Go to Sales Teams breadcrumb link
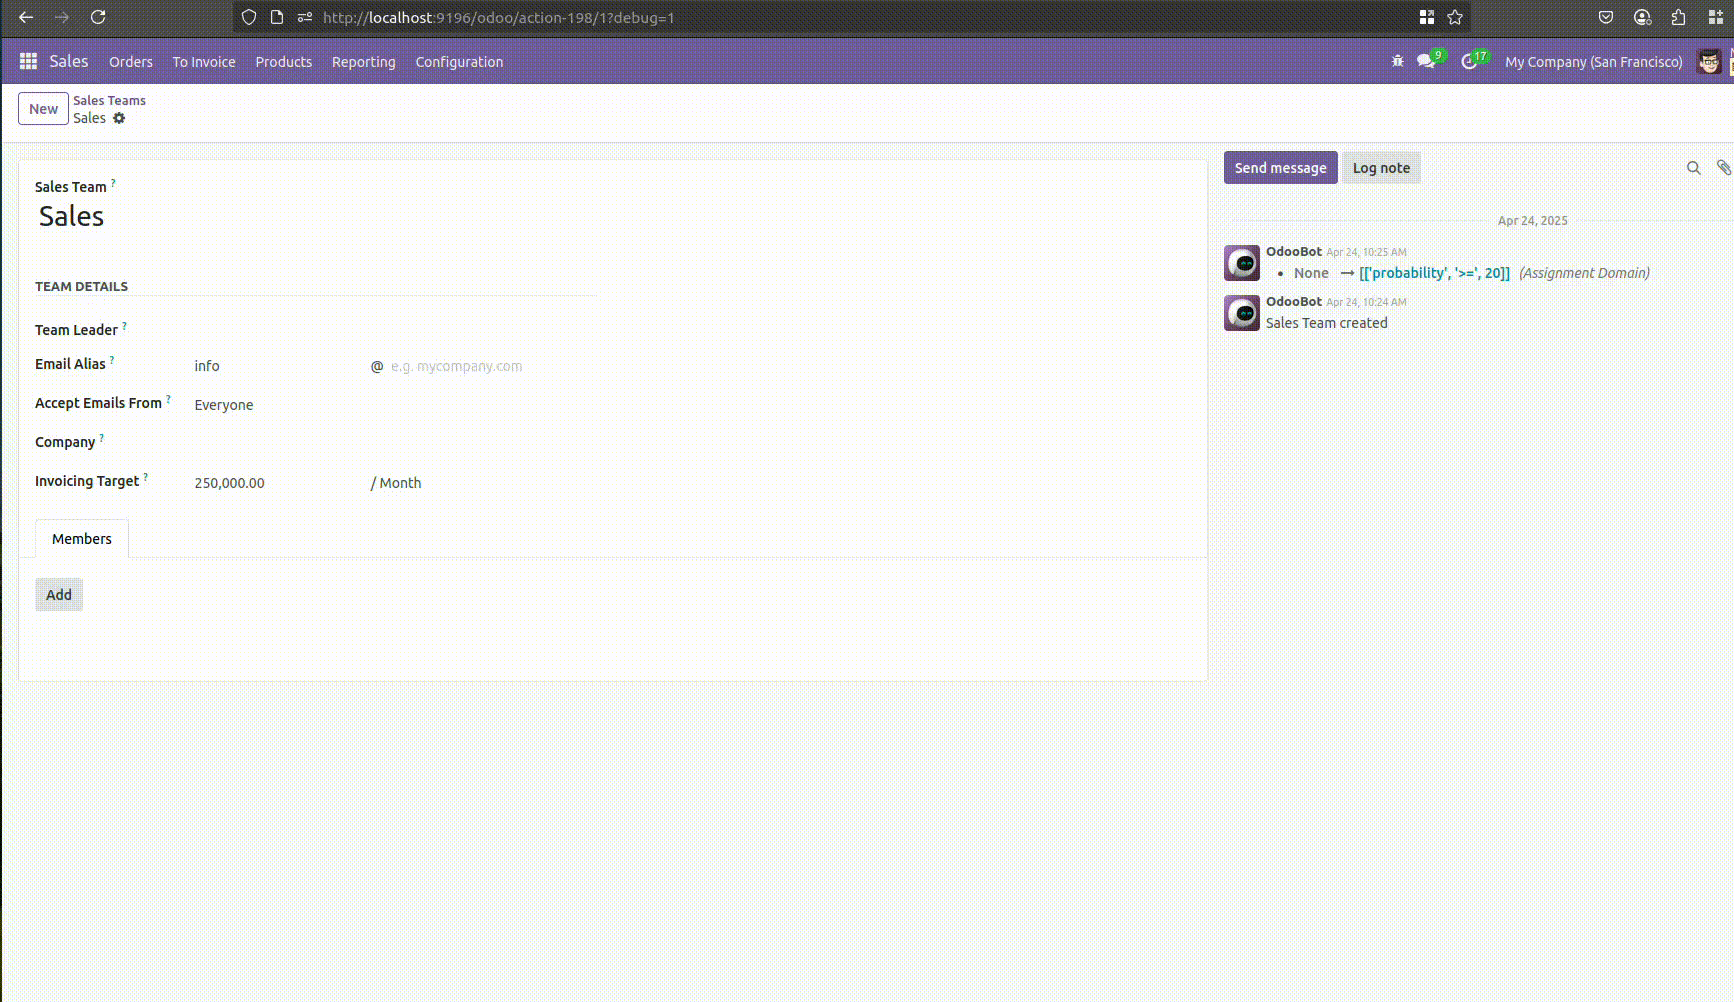Viewport: 1734px width, 1002px height. (x=109, y=100)
